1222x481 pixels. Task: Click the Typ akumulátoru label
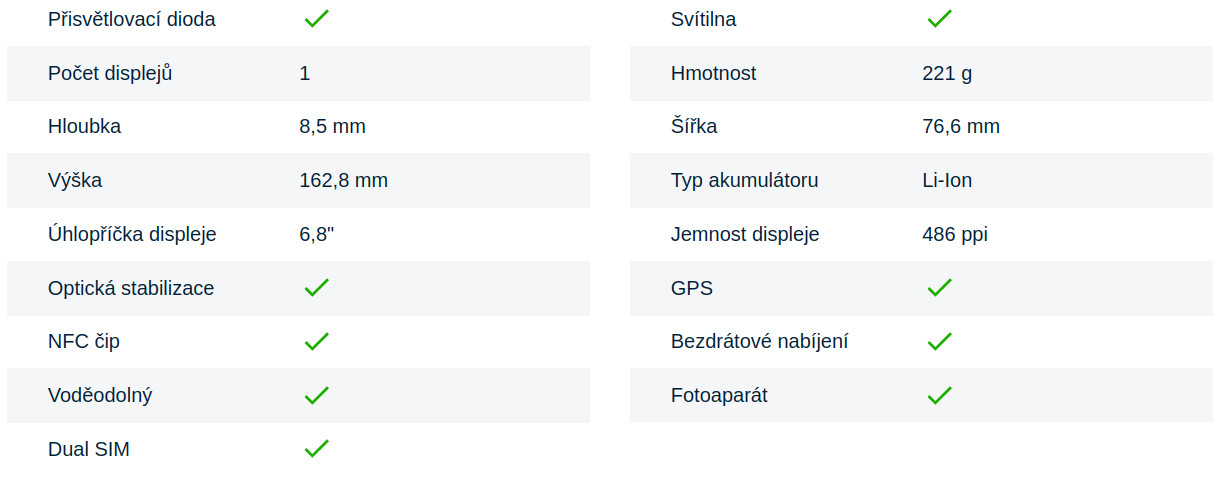point(744,180)
